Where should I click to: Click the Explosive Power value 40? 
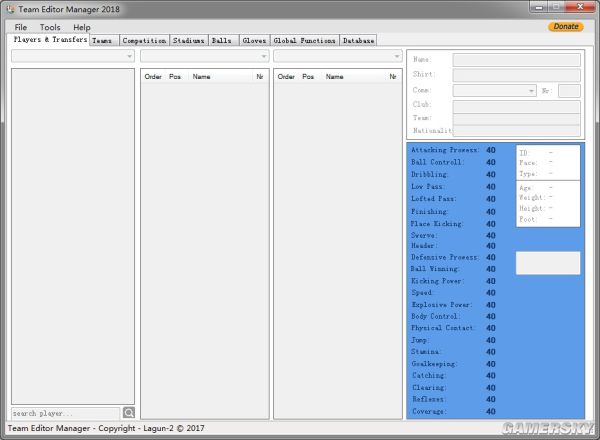tap(491, 305)
